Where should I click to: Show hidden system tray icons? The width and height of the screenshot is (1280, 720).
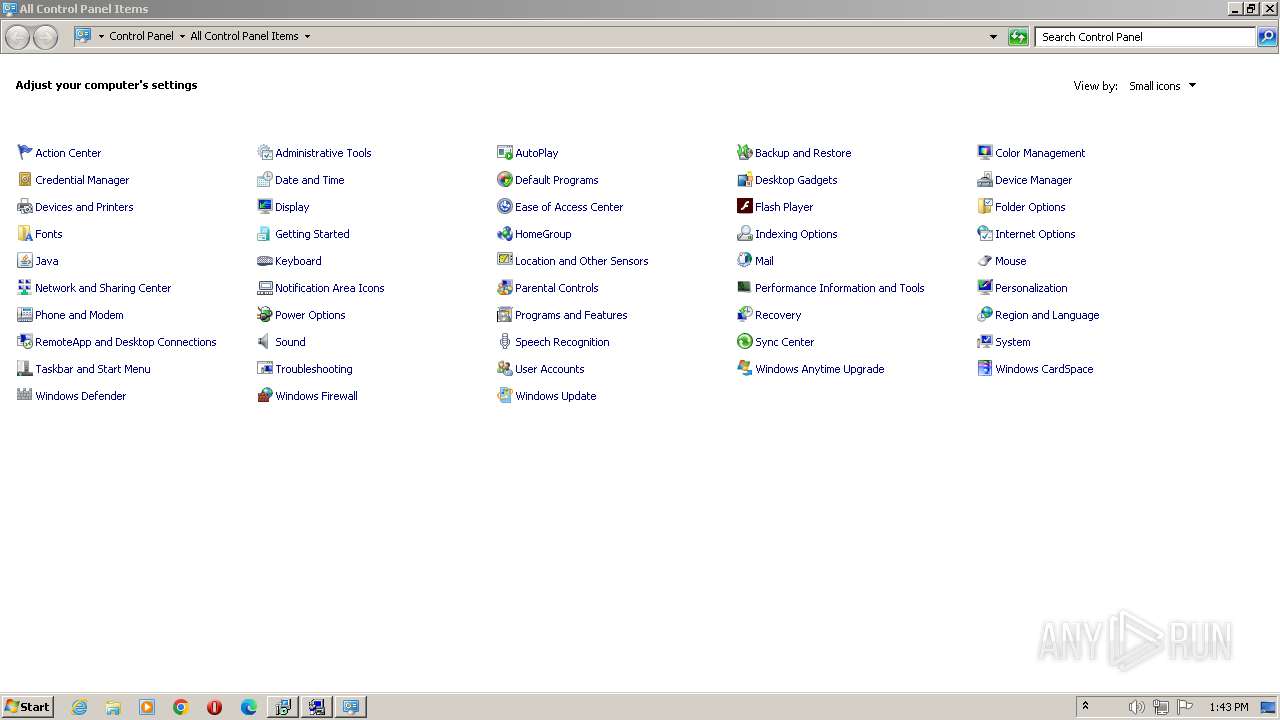(1085, 706)
